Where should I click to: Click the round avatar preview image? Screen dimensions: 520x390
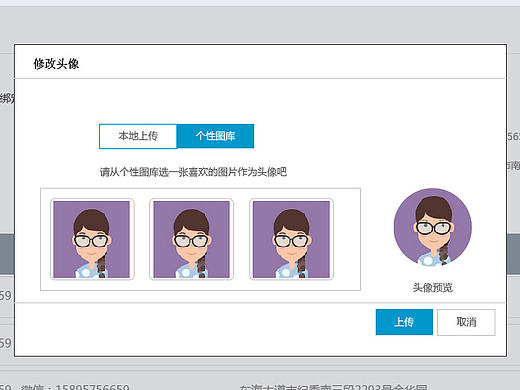[x=433, y=227]
